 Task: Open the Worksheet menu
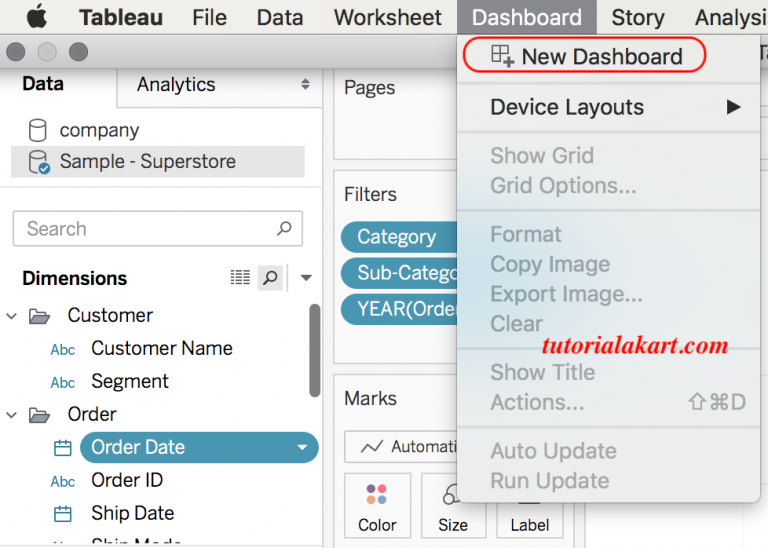387,18
